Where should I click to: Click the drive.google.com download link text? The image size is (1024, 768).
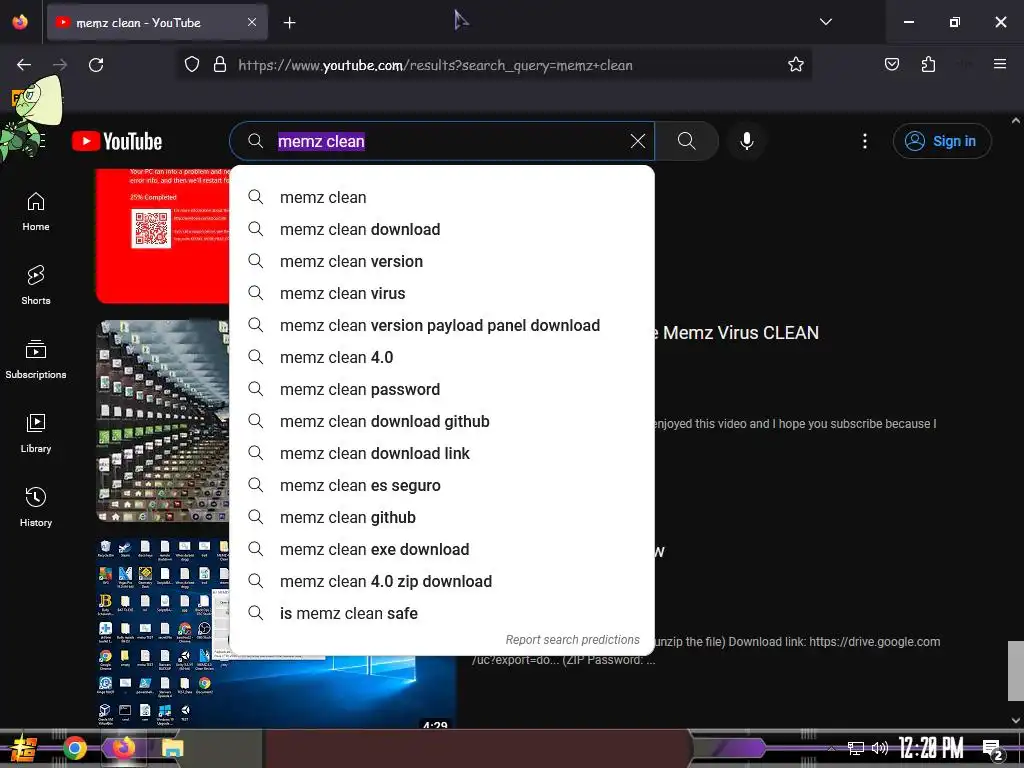pyautogui.click(x=874, y=641)
